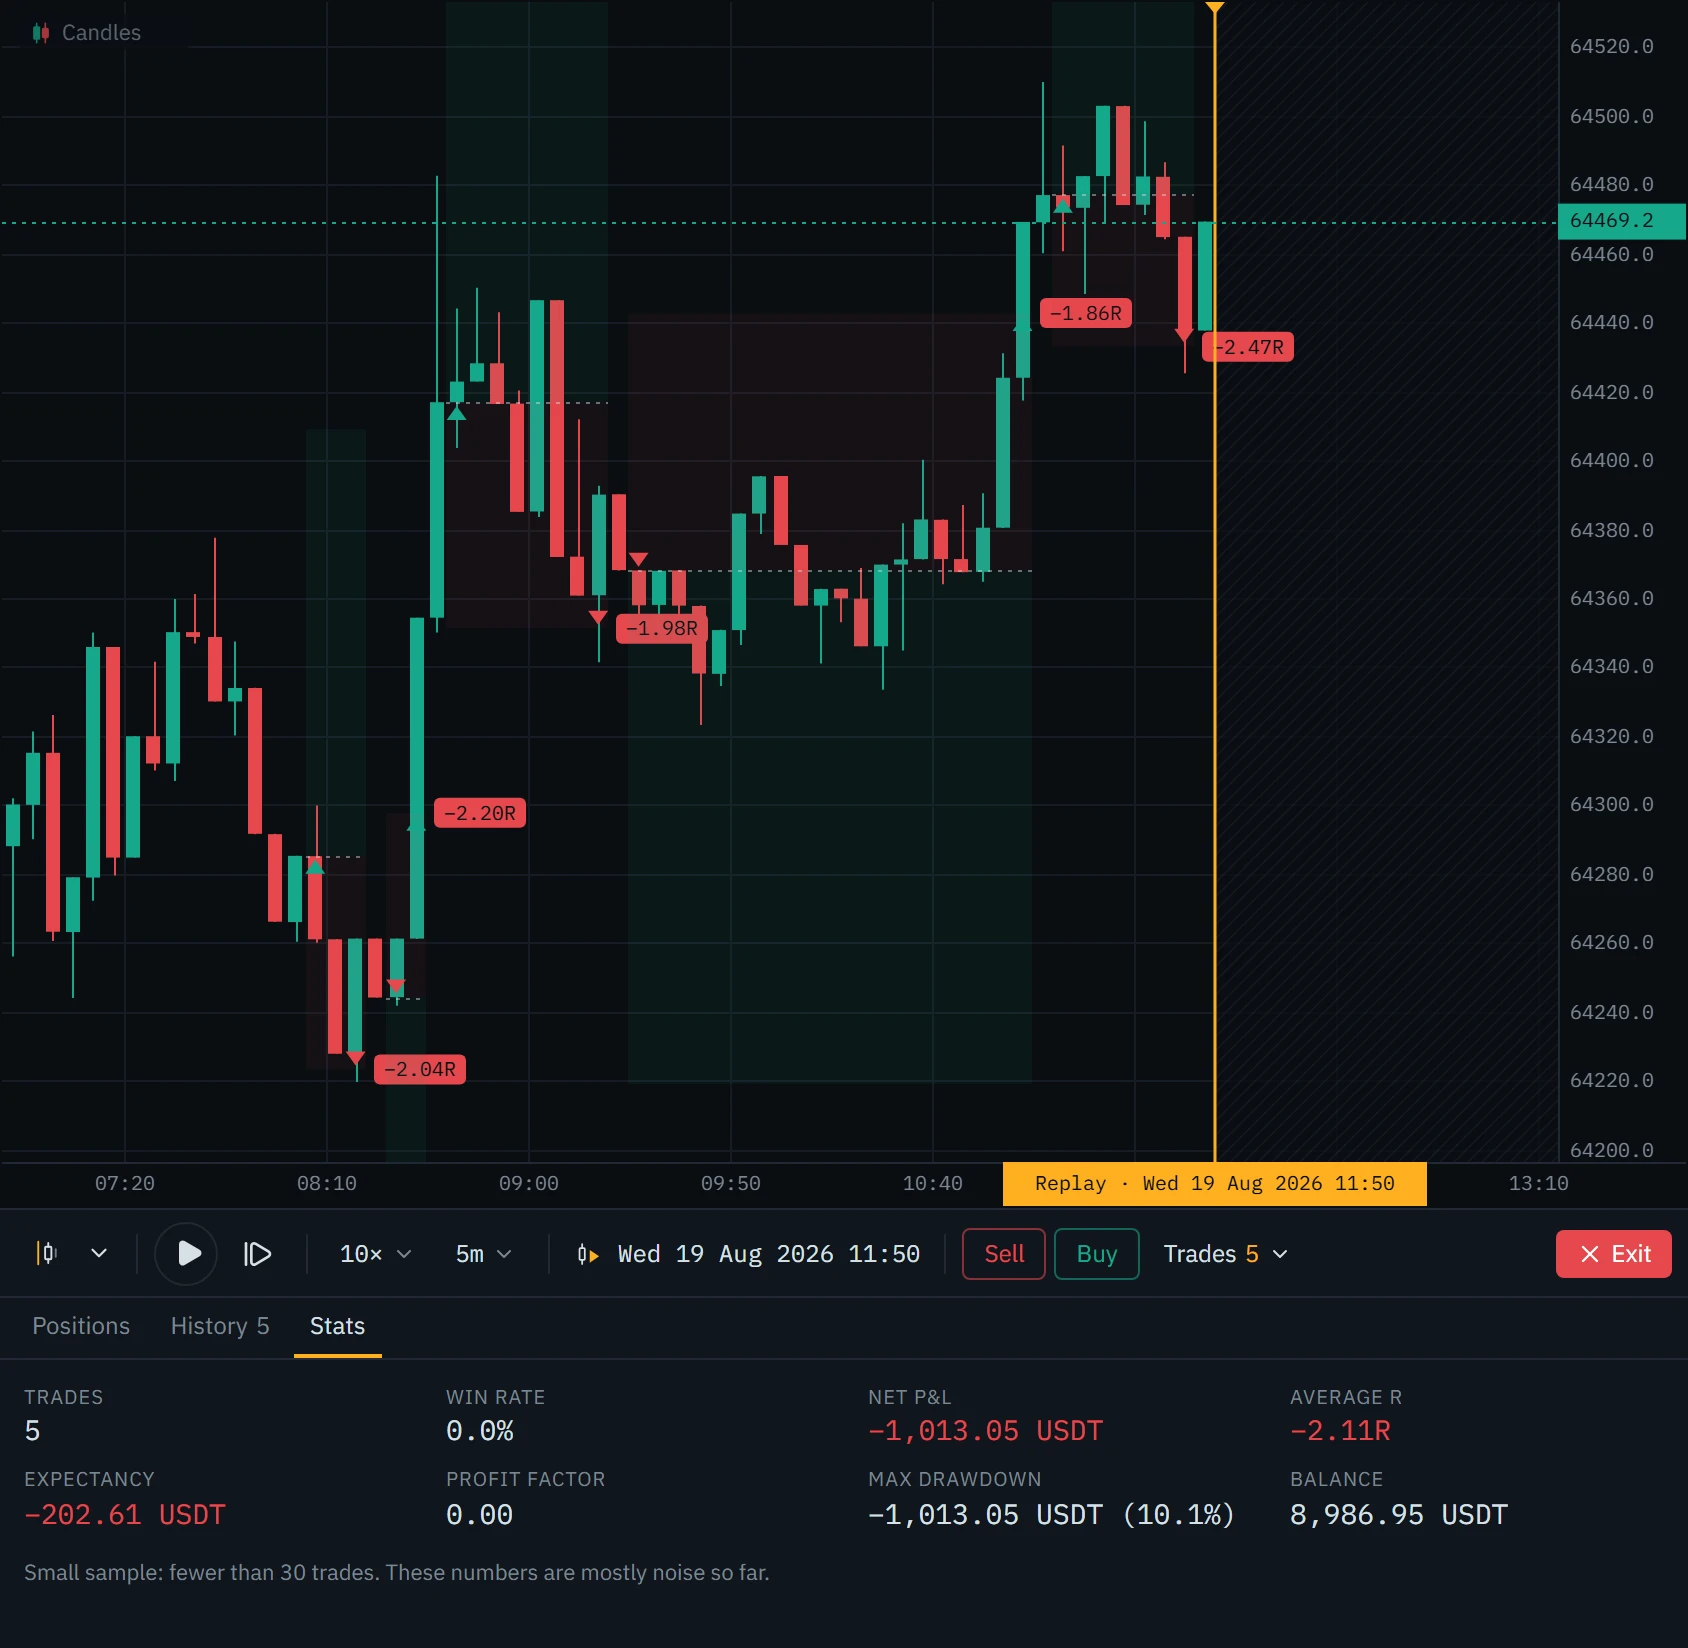
Task: Click the Wed 19 Aug 2026 11:50 date
Action: coord(768,1254)
